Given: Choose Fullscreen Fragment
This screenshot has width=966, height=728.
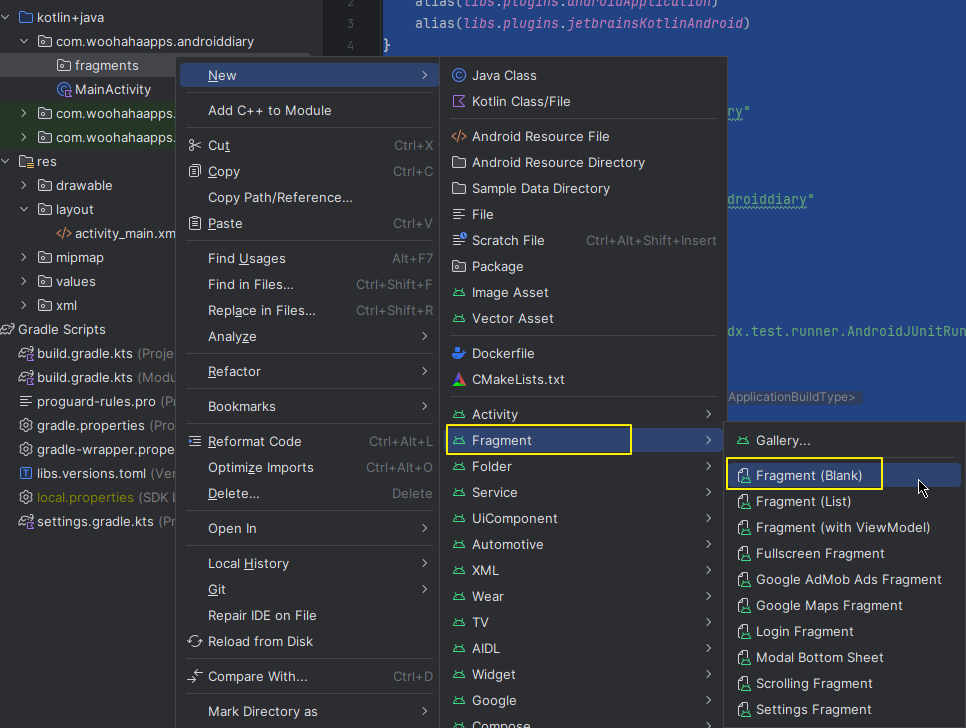Looking at the screenshot, I should (x=843, y=553).
